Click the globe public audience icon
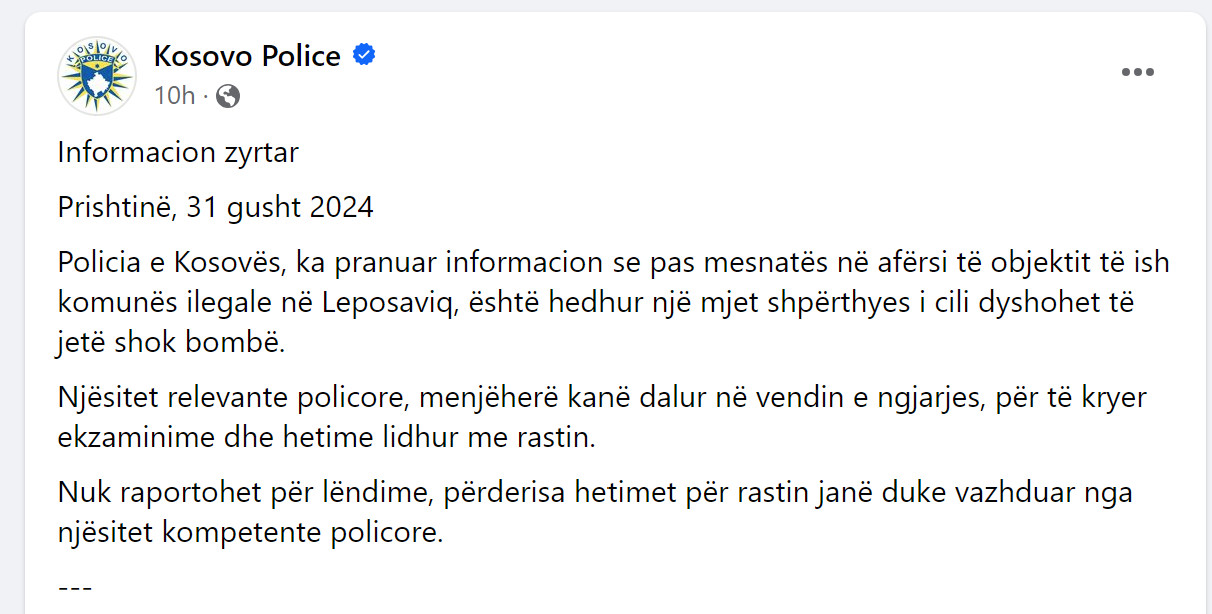Image resolution: width=1212 pixels, height=614 pixels. (x=228, y=96)
